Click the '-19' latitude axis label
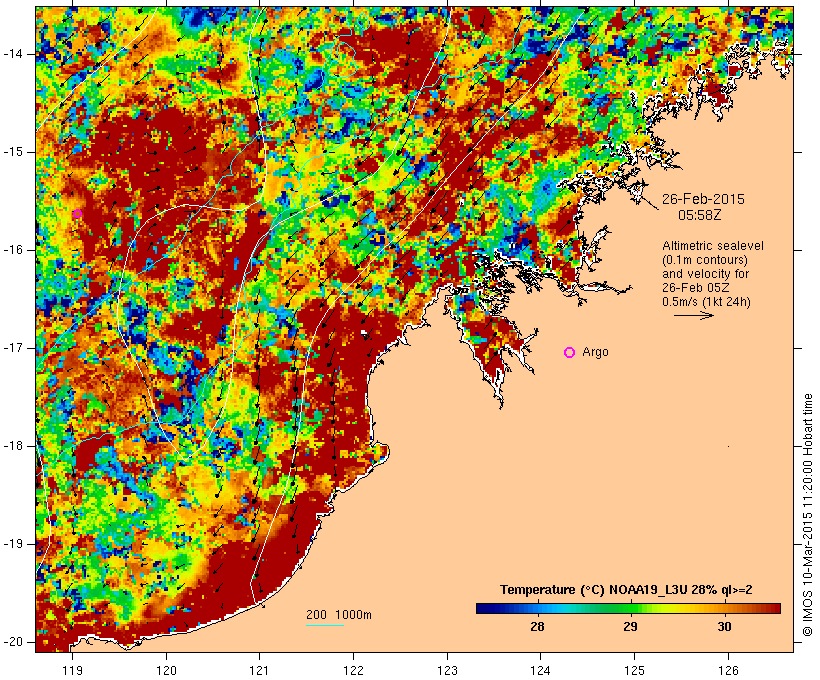 (x=13, y=544)
